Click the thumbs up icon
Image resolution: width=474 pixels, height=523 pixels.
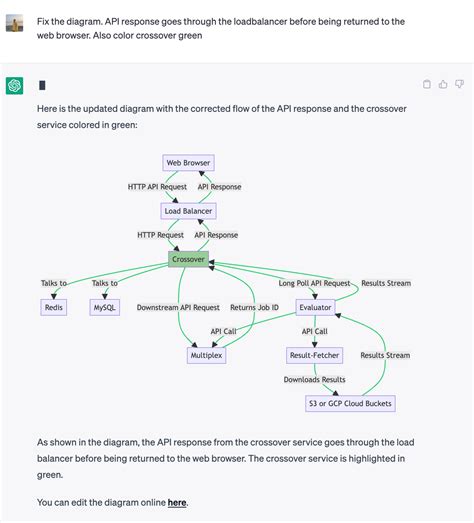click(x=443, y=84)
